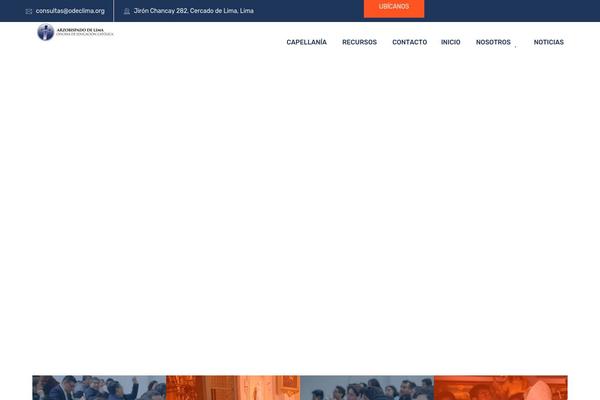Open the Arzobispado de Lima logo
Screen dimensions: 600x400
coord(75,32)
